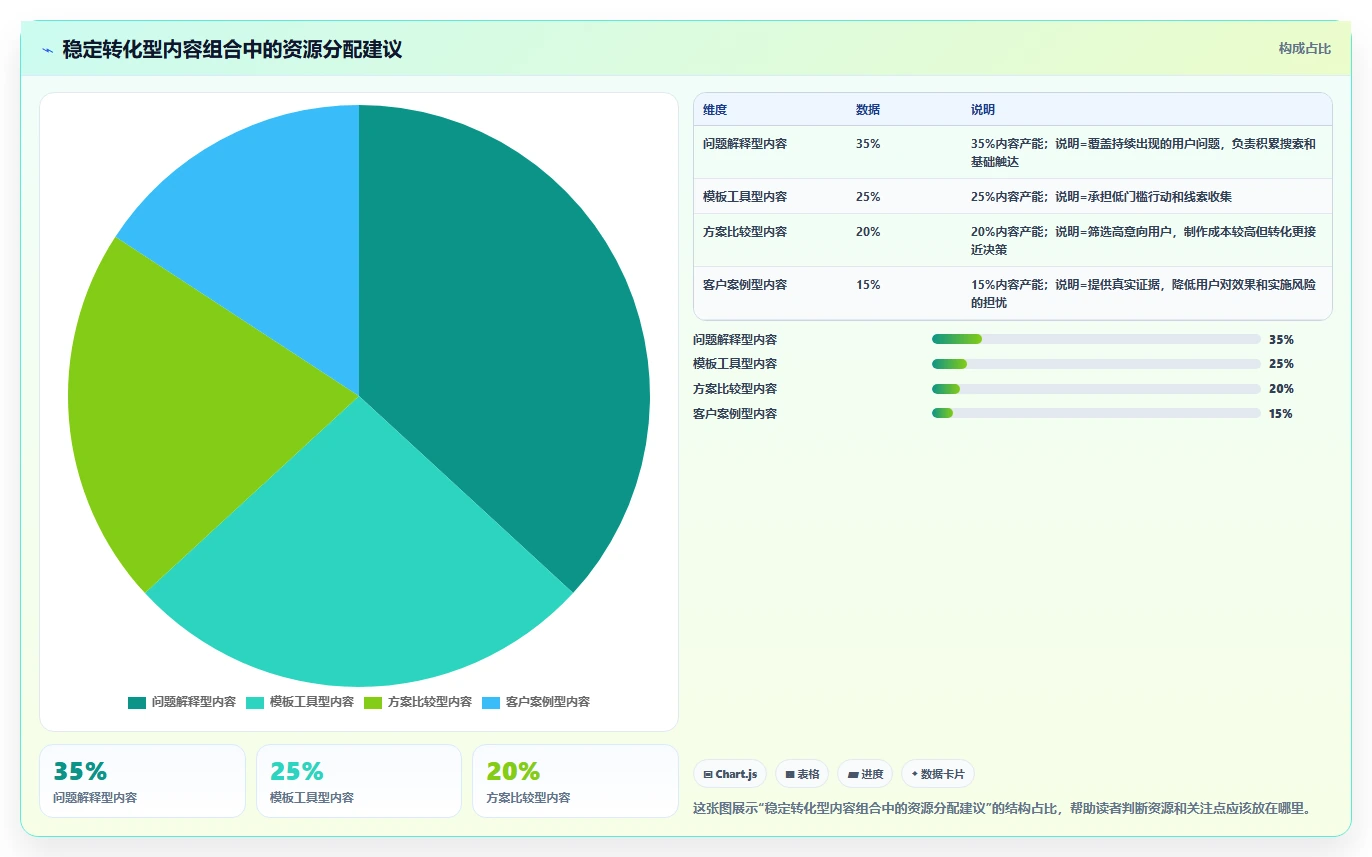1372x857 pixels.
Task: Toggle the 方案比较型内容 legend swatch
Action: 373,702
